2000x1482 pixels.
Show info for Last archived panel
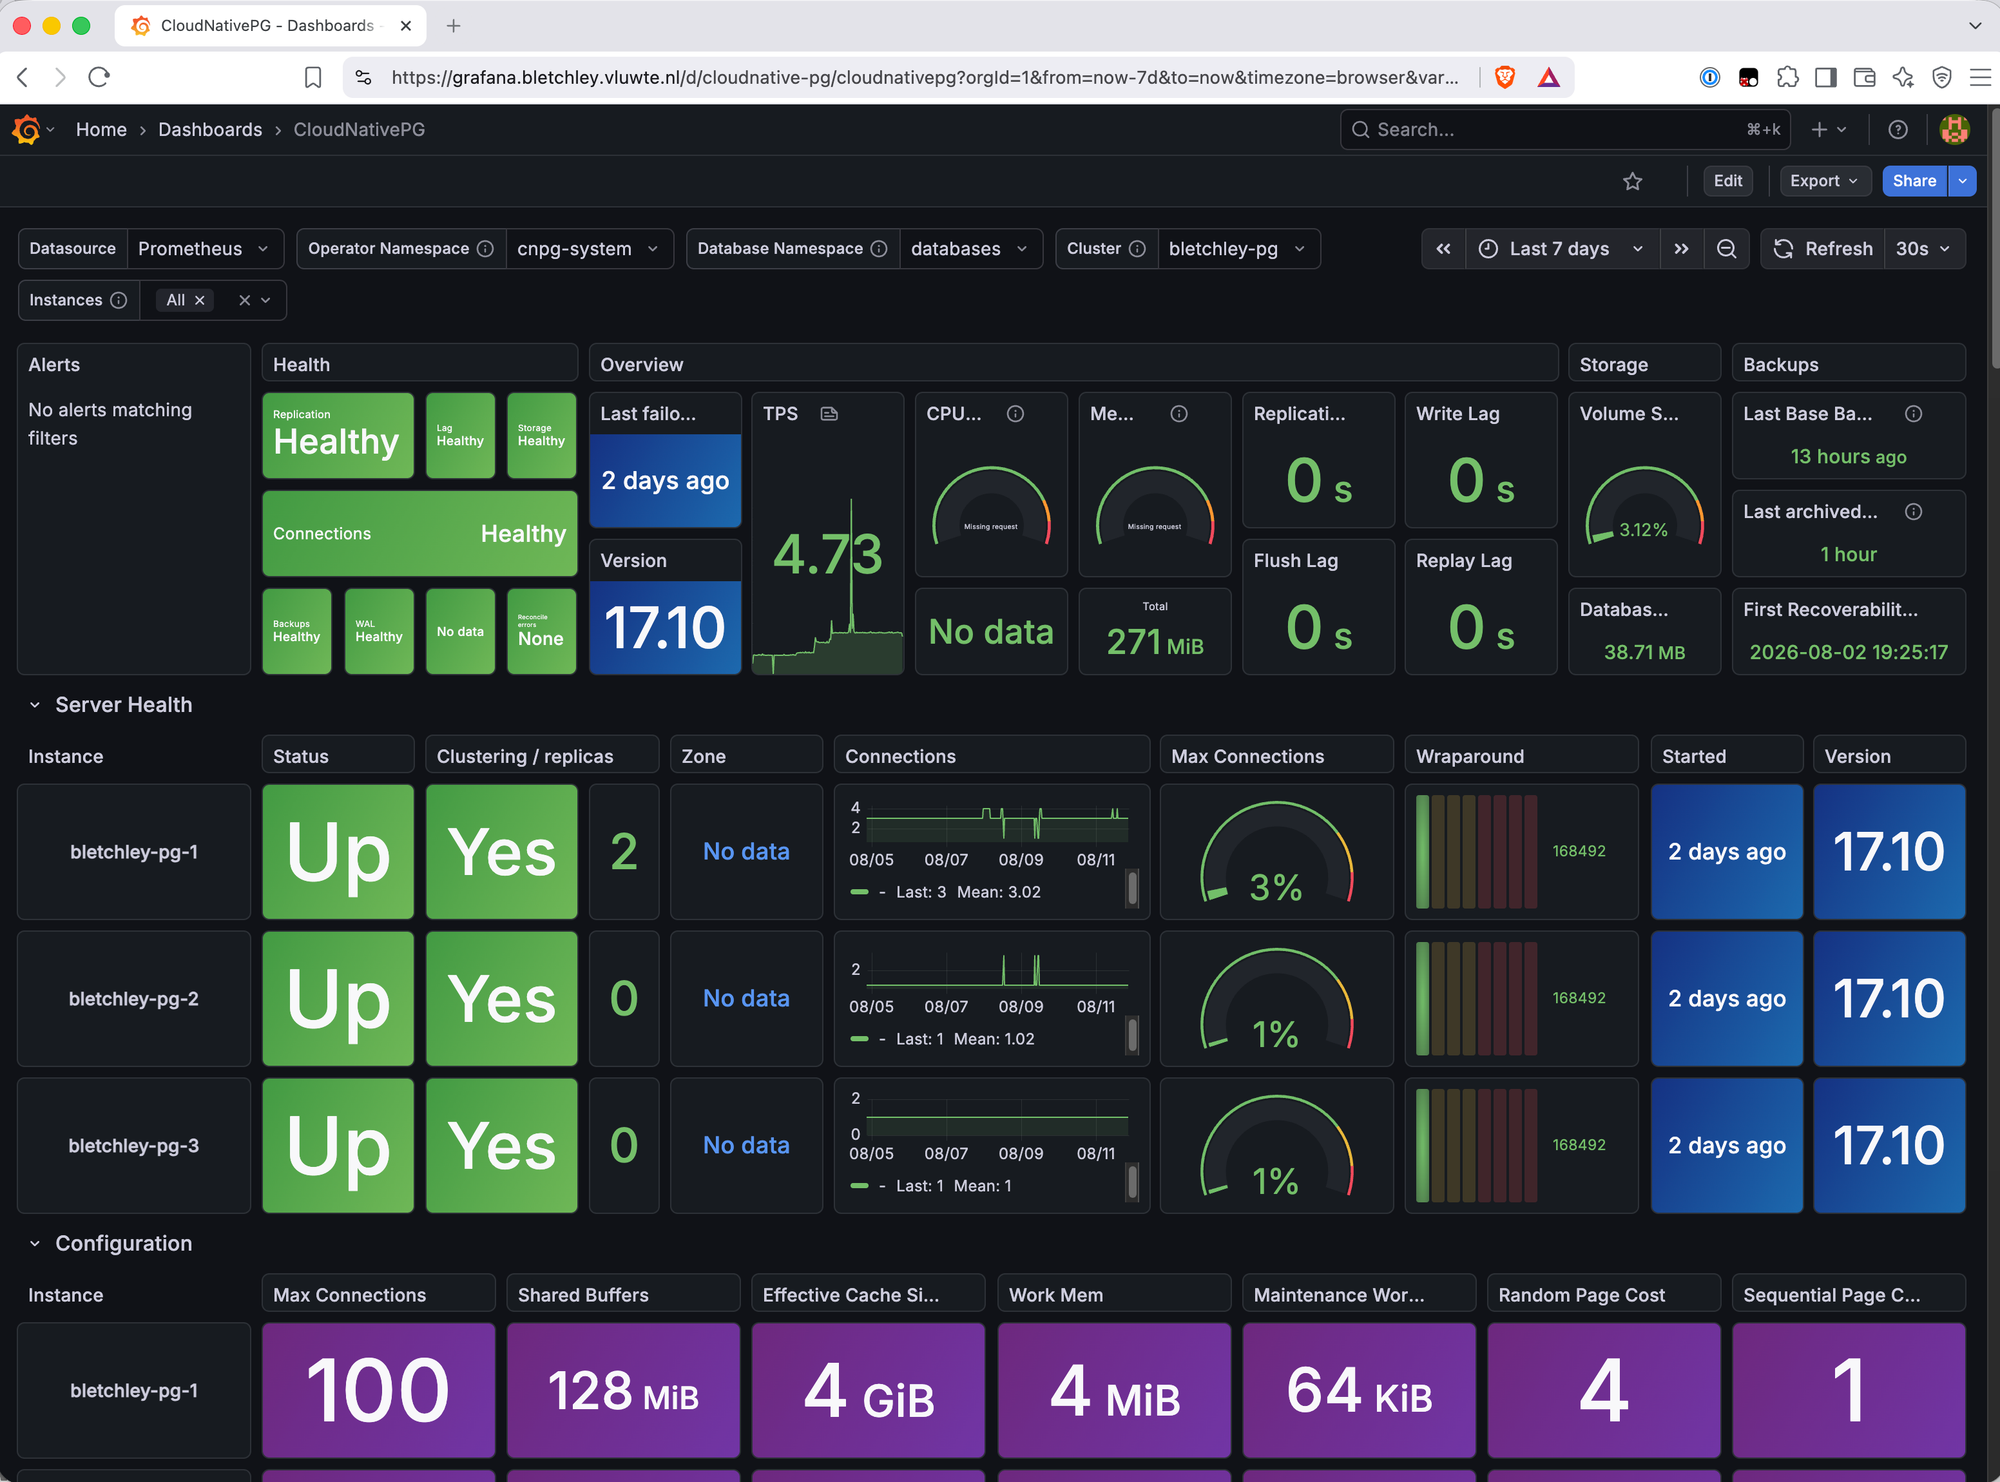(1914, 512)
